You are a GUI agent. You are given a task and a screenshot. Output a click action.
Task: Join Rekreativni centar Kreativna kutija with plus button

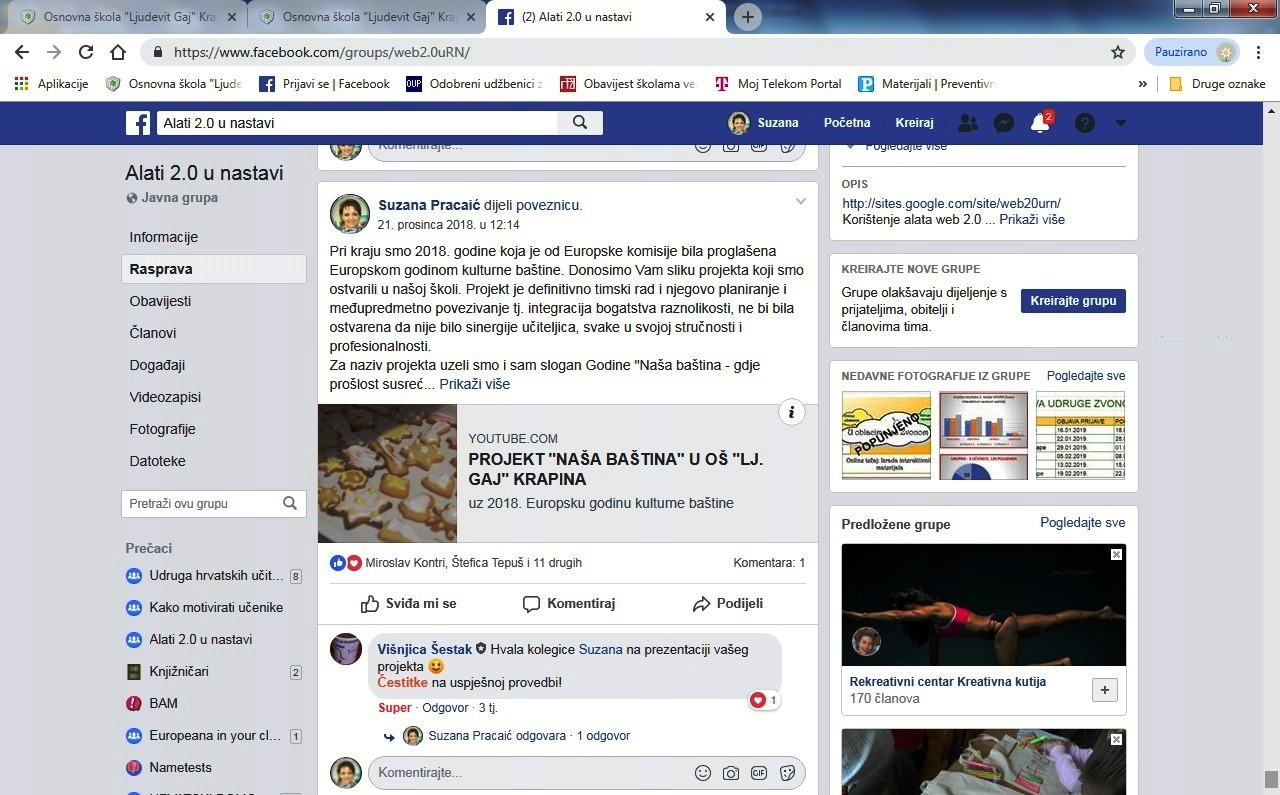pos(1105,690)
